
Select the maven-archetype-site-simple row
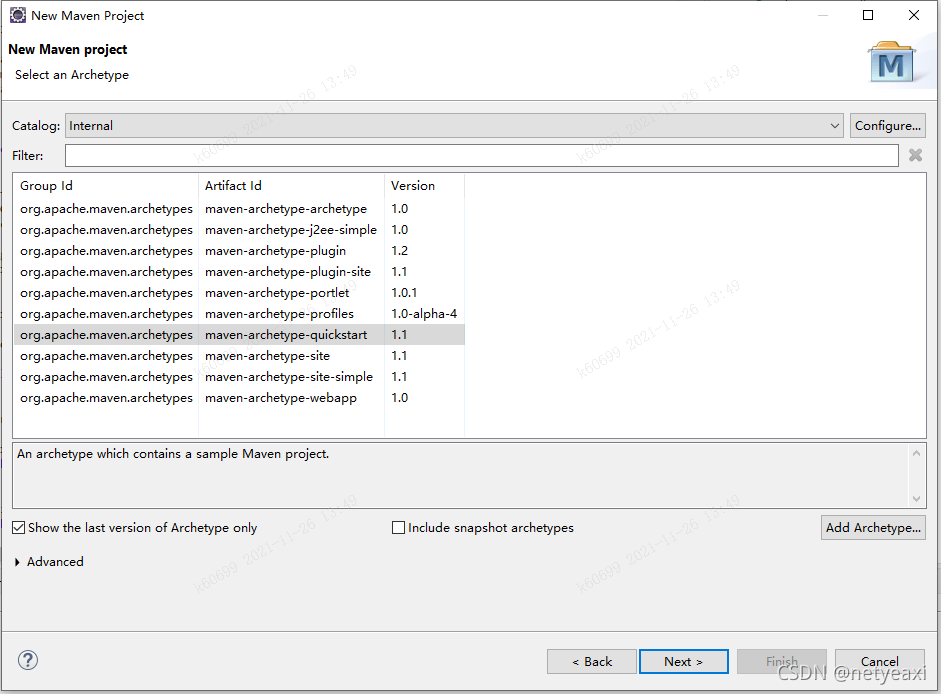pyautogui.click(x=239, y=377)
